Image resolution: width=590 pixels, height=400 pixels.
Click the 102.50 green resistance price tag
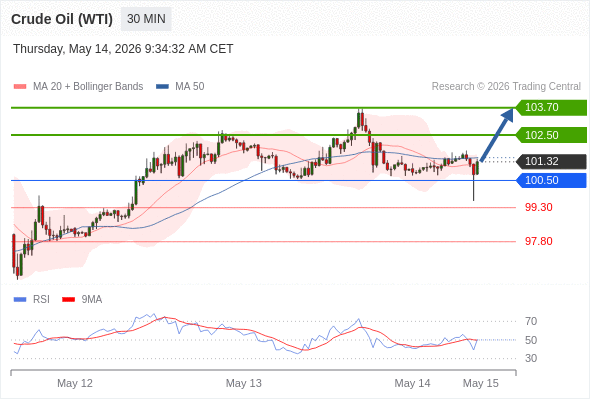click(x=551, y=135)
